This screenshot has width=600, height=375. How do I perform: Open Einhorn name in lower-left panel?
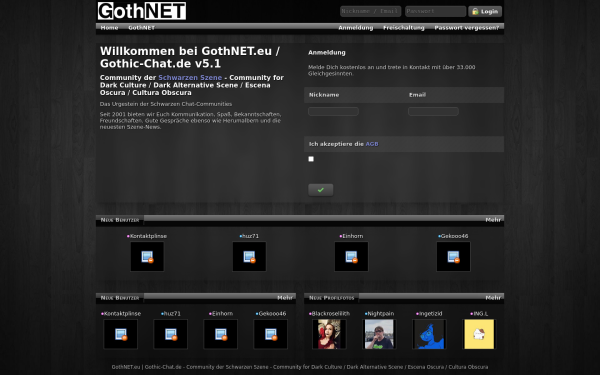click(222, 313)
